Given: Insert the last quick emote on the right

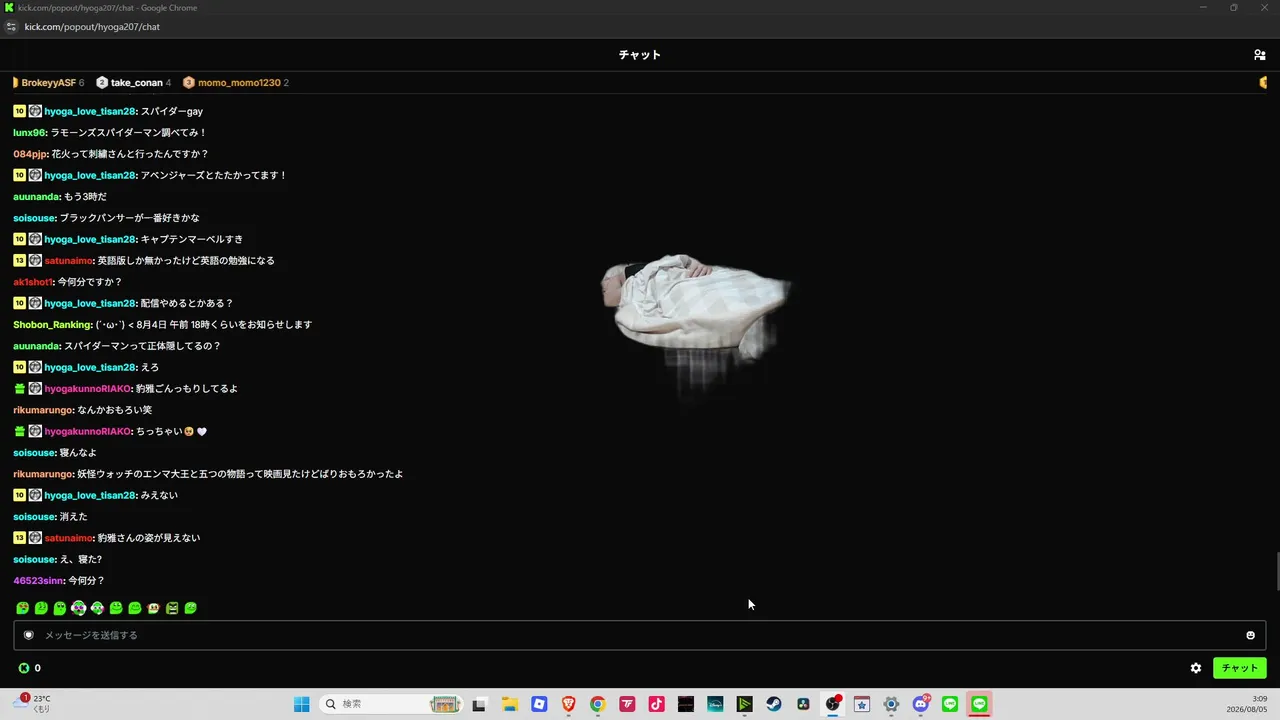Looking at the screenshot, I should [x=191, y=608].
